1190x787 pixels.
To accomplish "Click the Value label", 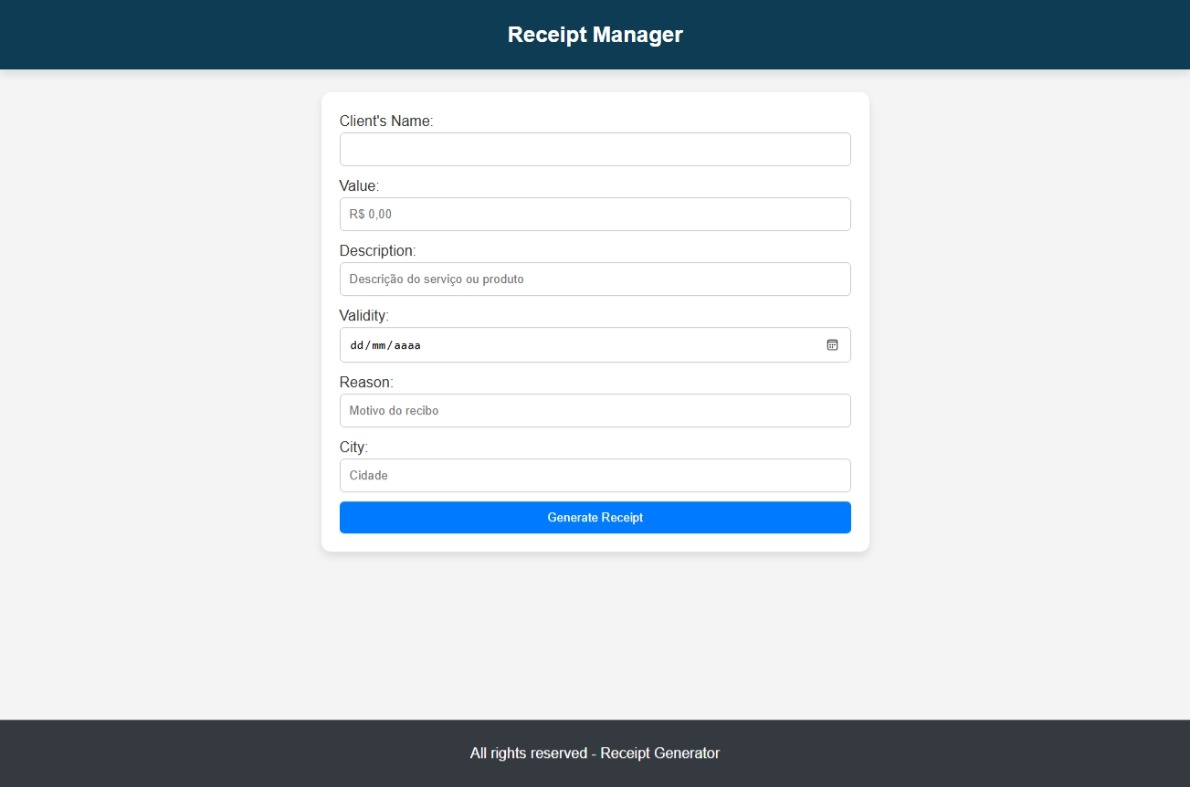I will click(x=356, y=184).
